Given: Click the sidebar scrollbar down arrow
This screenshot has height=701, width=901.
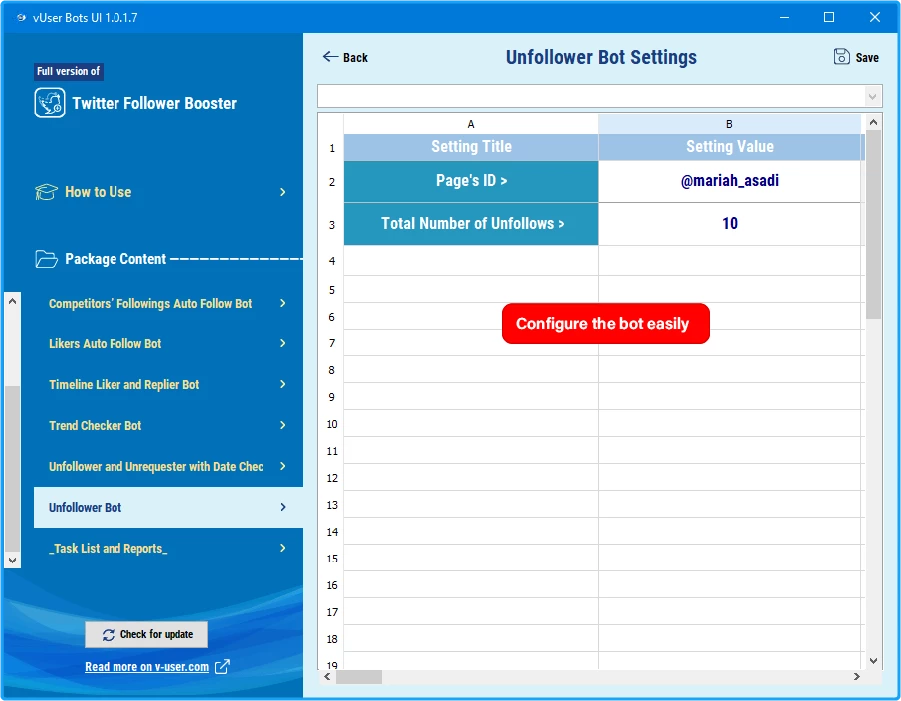Looking at the screenshot, I should [13, 560].
